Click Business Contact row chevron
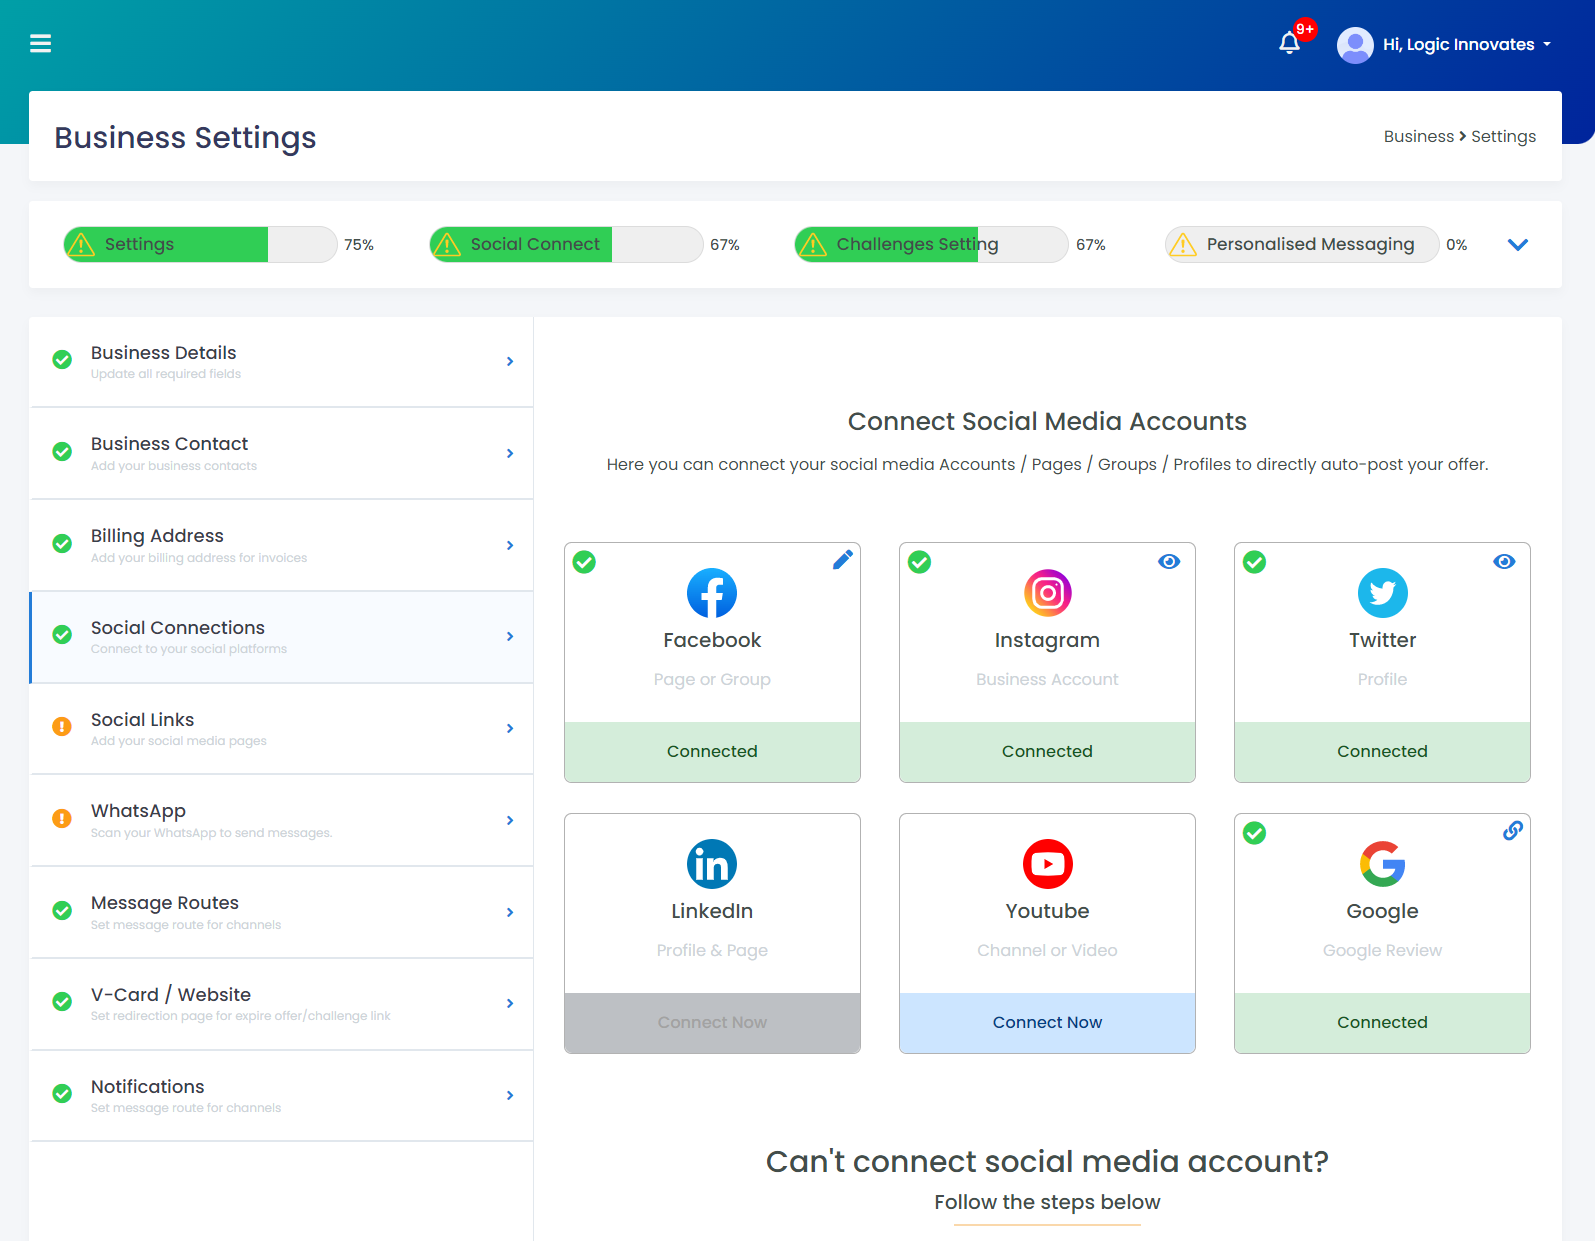1595x1241 pixels. [510, 453]
